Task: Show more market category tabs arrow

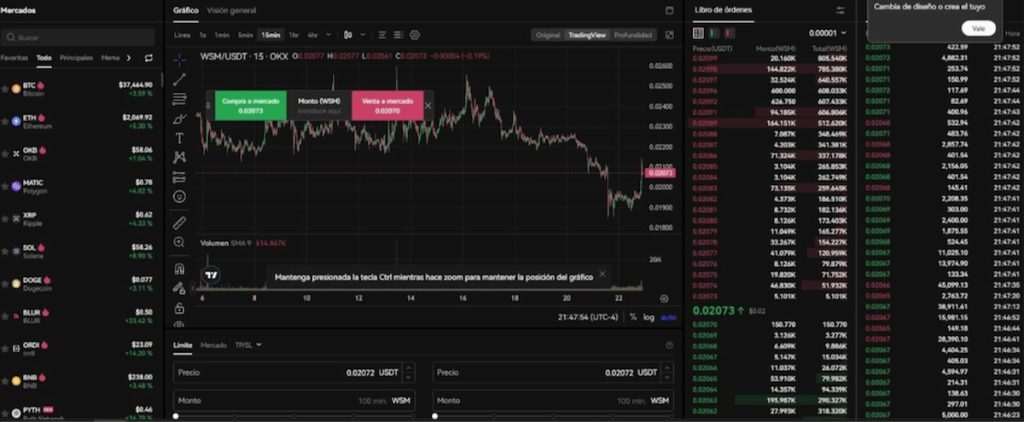Action: pos(129,58)
